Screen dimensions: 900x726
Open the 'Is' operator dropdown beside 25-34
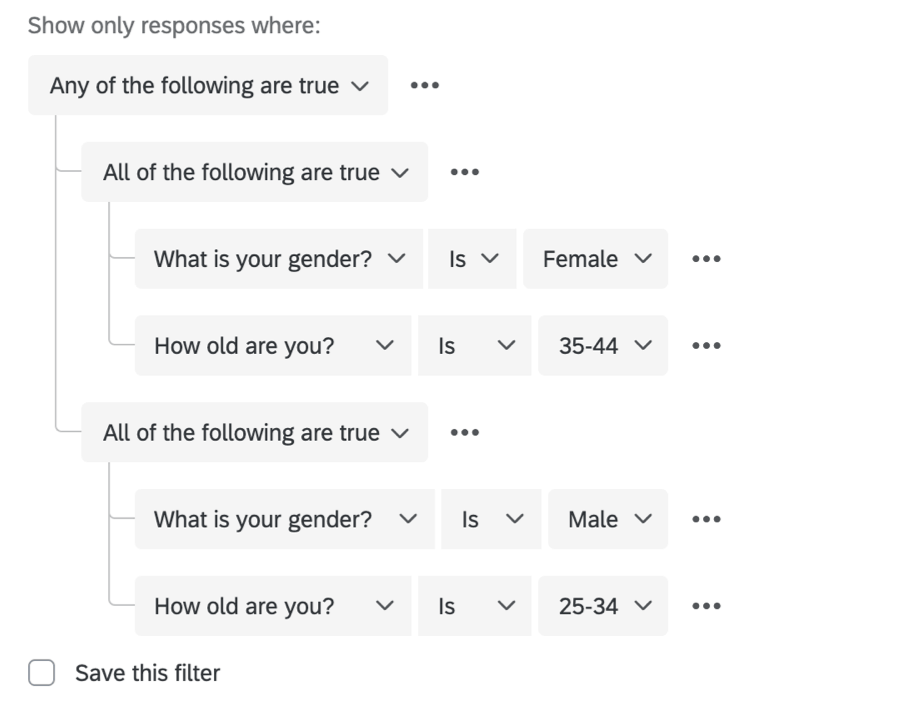[x=476, y=607]
